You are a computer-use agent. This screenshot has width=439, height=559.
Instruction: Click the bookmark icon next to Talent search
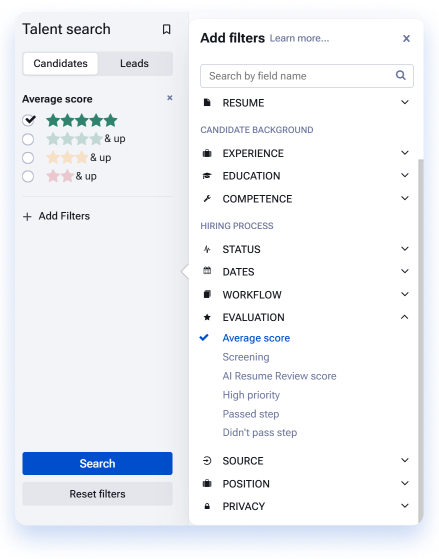click(x=166, y=29)
